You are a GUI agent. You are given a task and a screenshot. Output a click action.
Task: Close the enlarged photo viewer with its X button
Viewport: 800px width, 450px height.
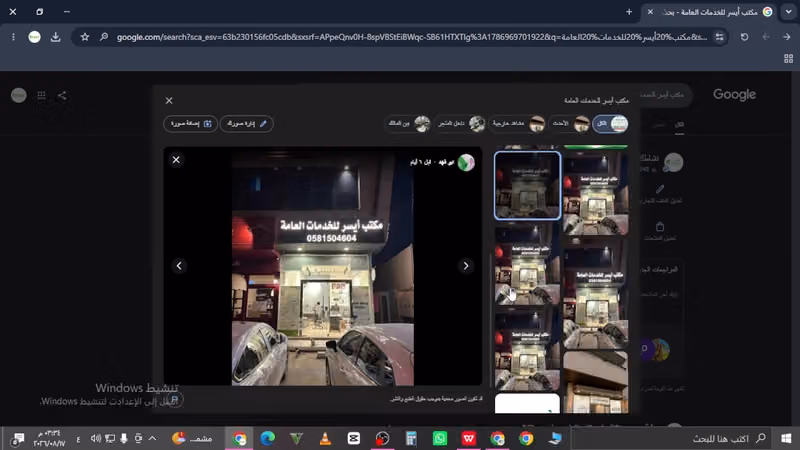pos(176,160)
